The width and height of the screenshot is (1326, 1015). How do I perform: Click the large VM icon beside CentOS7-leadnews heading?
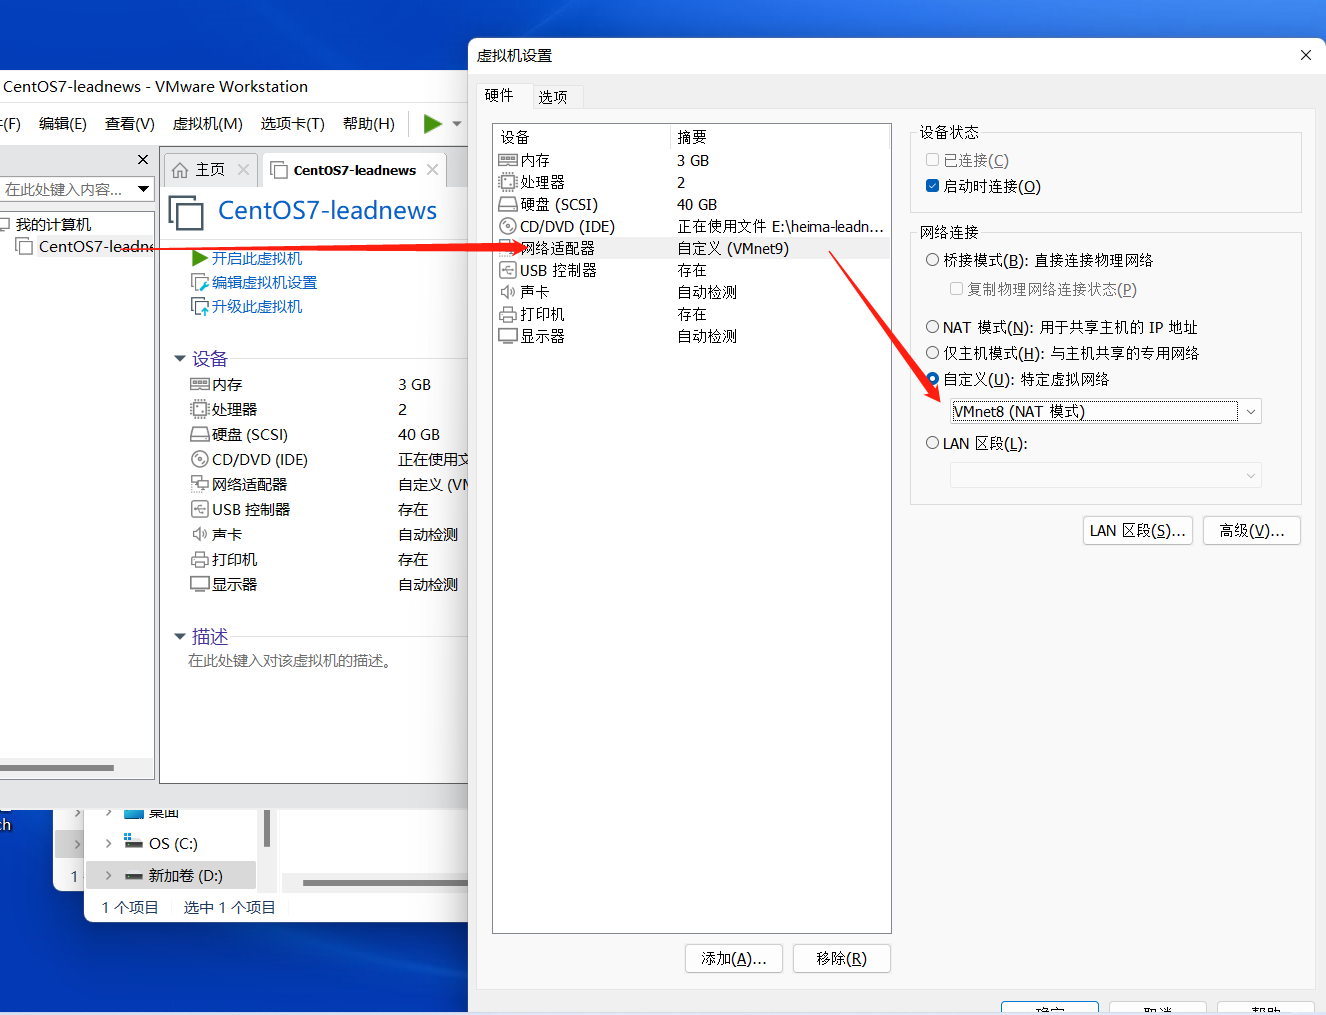pos(186,213)
